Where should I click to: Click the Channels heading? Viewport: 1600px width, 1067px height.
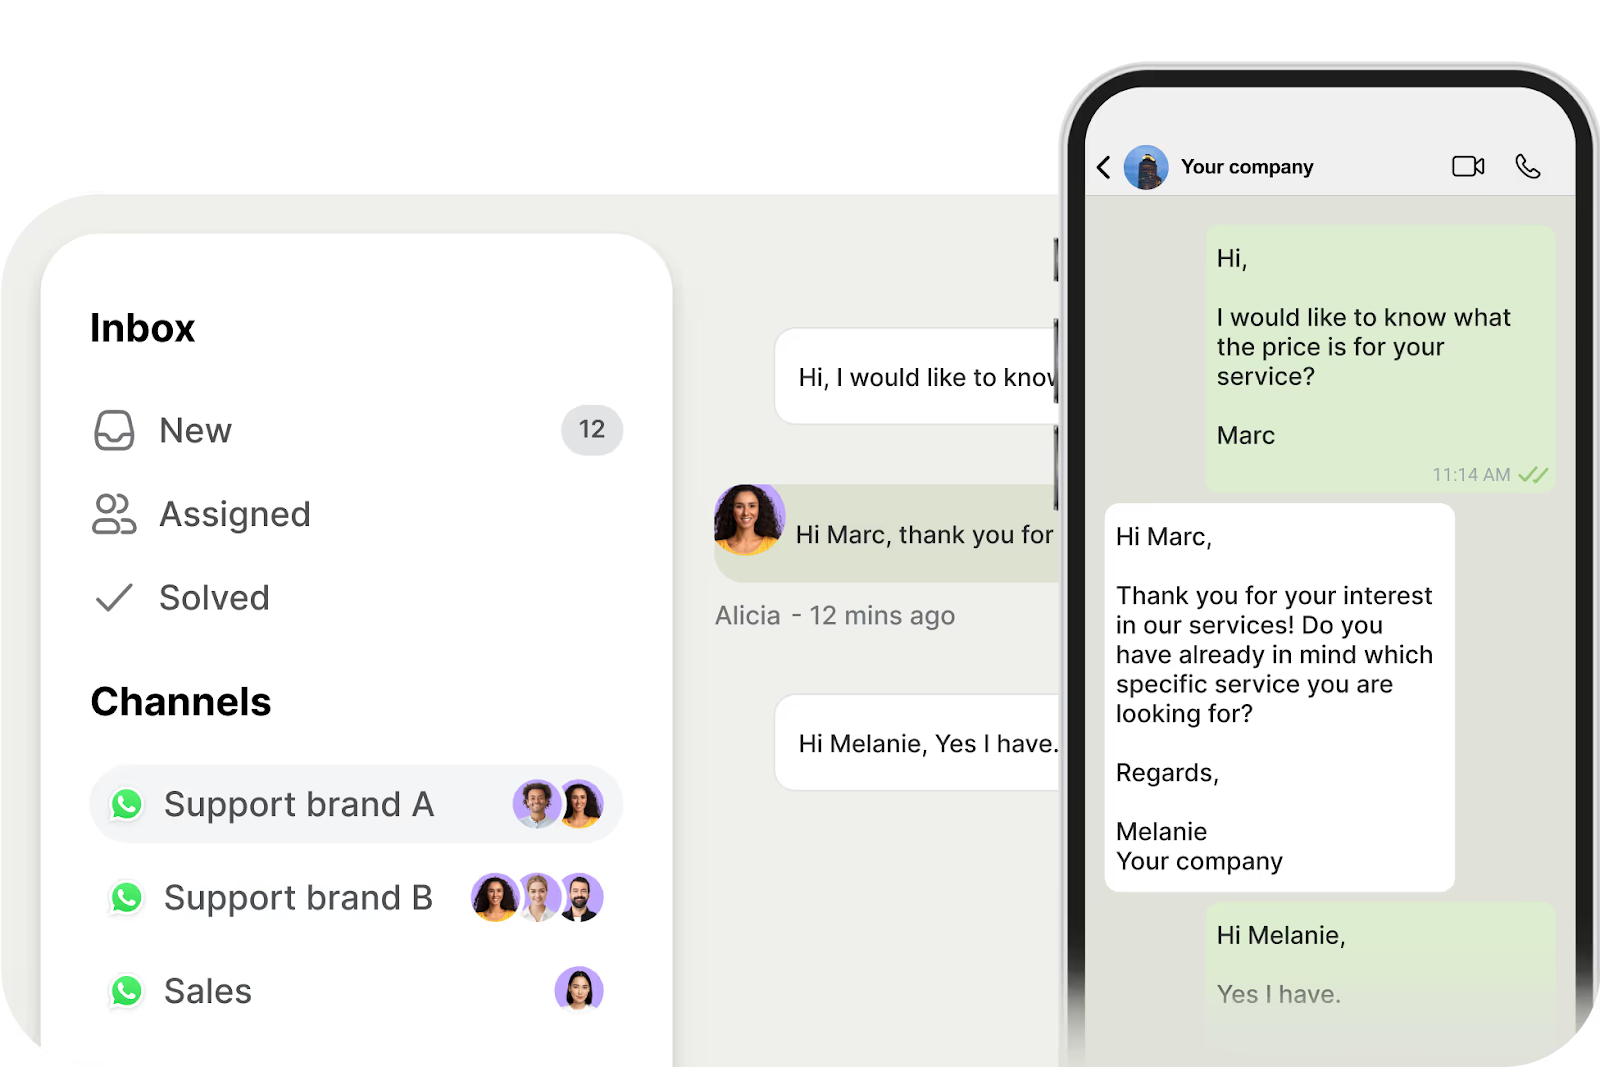181,702
